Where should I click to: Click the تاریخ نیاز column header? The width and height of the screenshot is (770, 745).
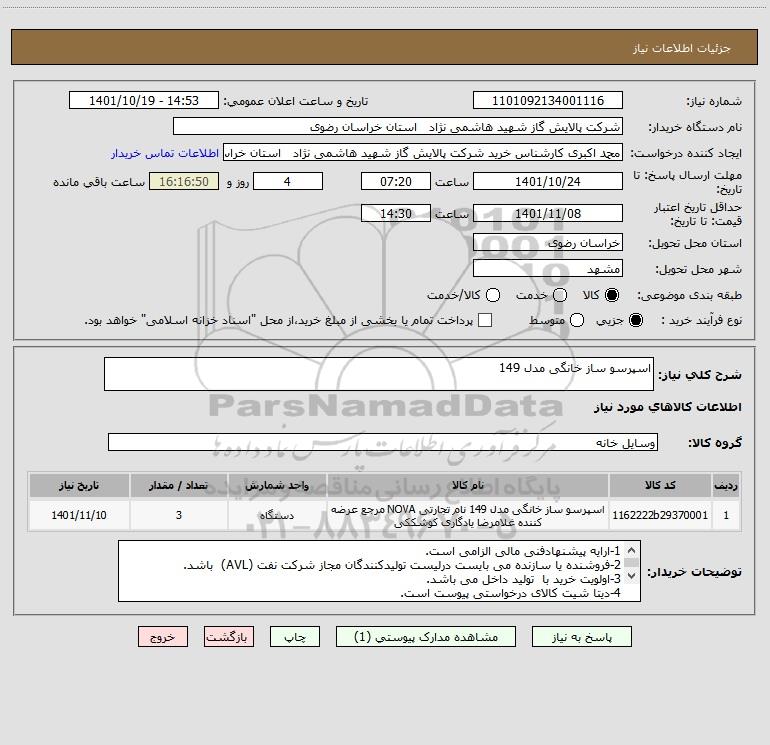pyautogui.click(x=79, y=485)
